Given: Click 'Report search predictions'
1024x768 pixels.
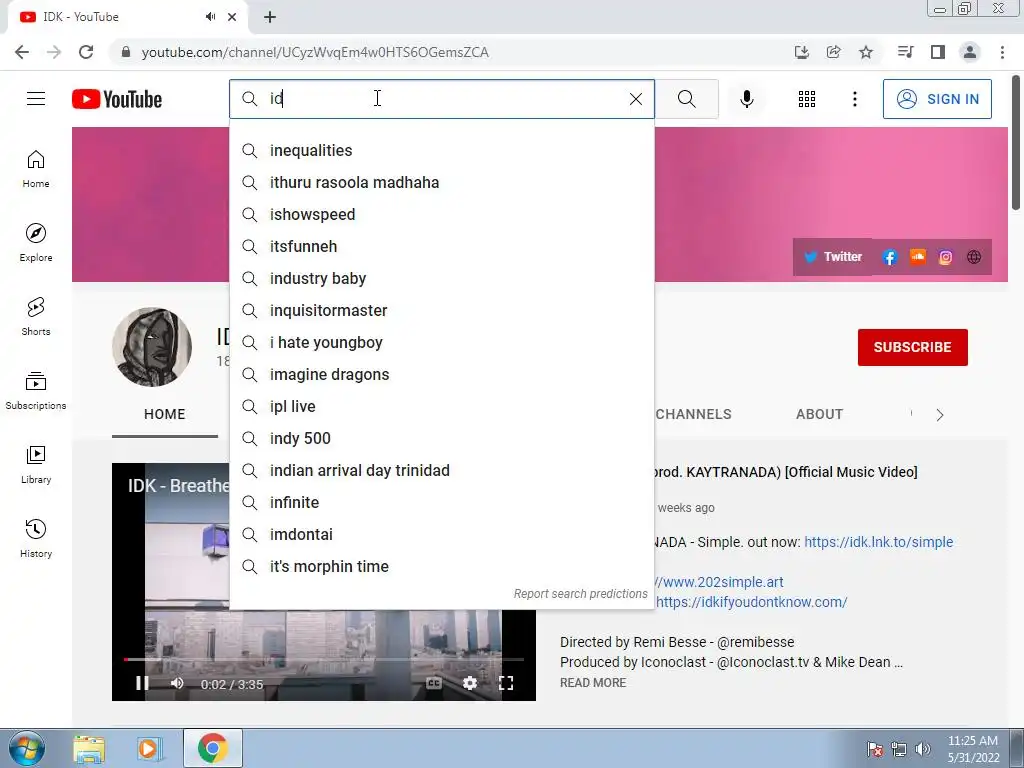Looking at the screenshot, I should (581, 594).
